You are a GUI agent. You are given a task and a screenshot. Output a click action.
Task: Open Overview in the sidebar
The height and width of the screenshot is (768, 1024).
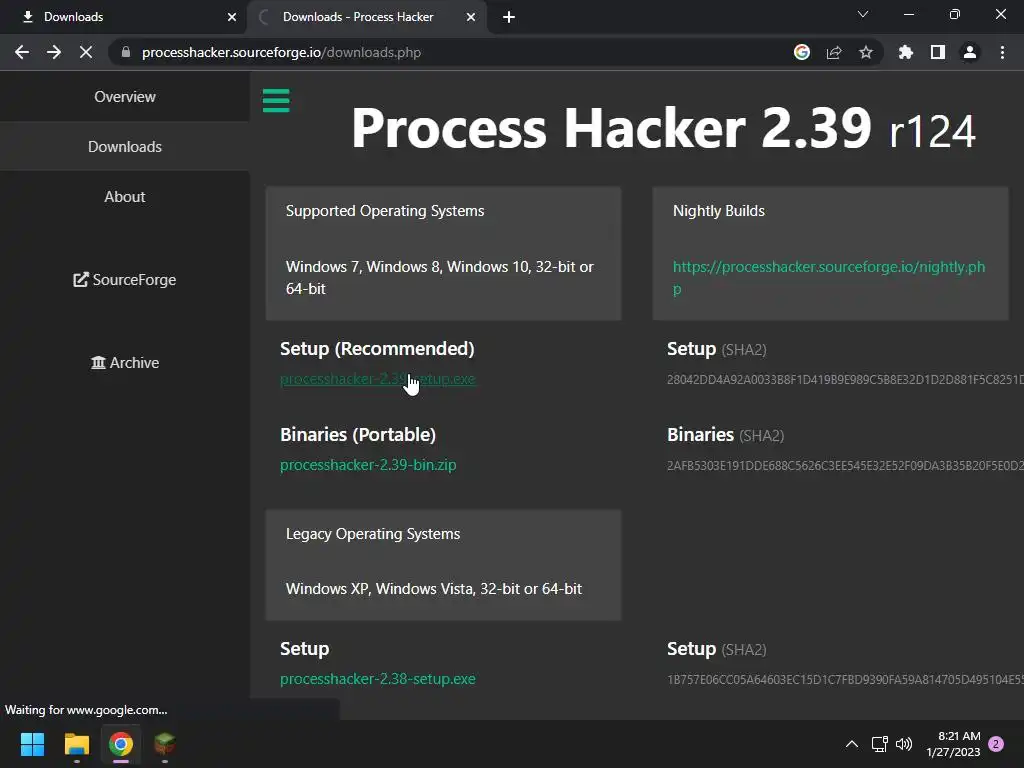125,97
